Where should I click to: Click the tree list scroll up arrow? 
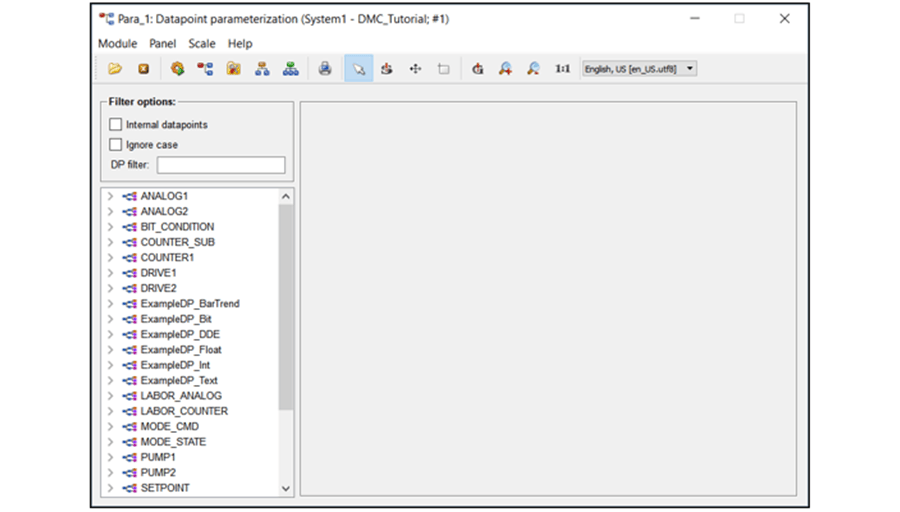pos(286,196)
